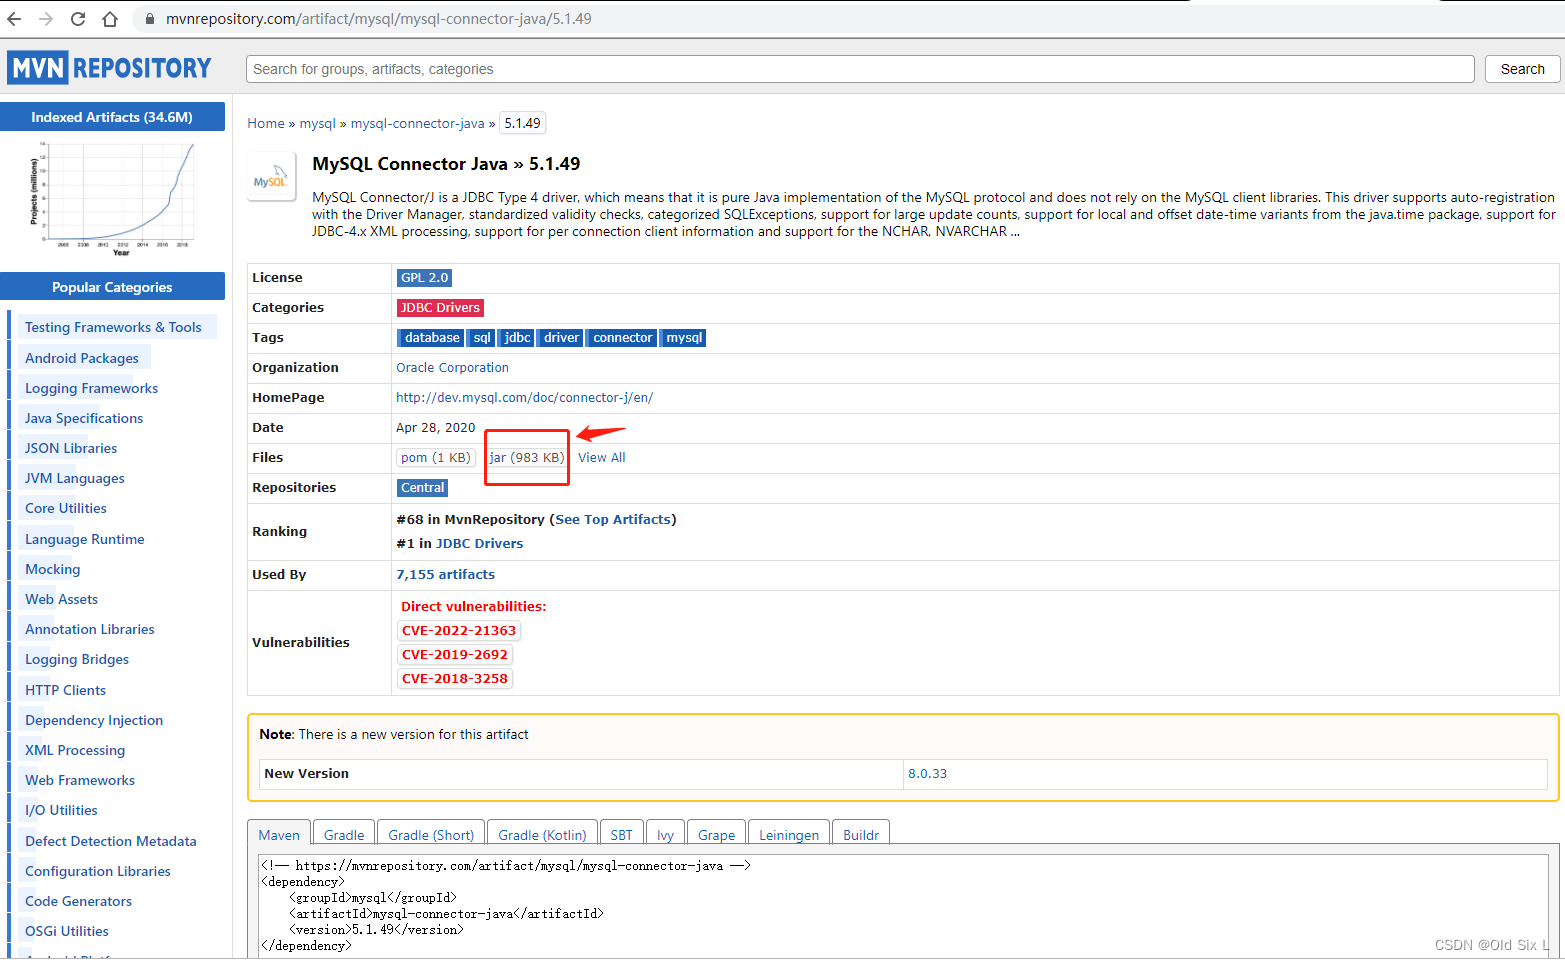Click the MVN Repository logo
The image size is (1565, 960).
tap(110, 68)
